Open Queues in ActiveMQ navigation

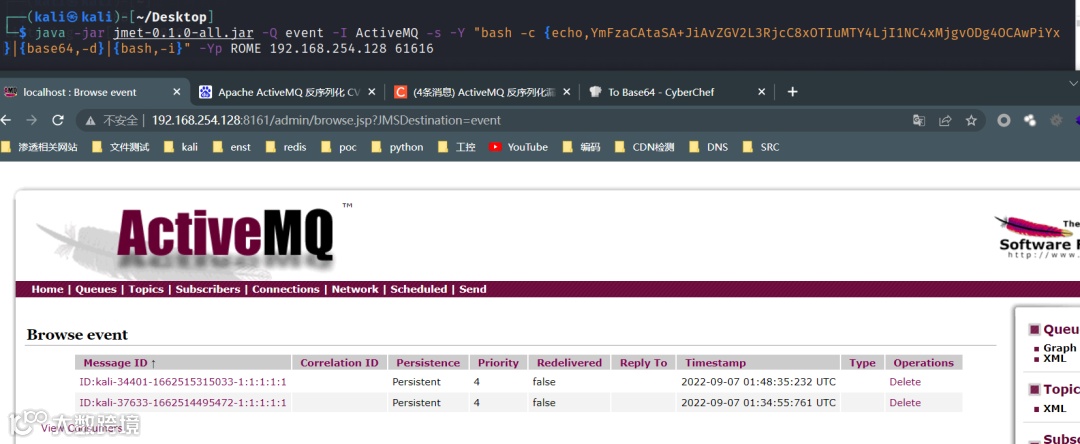(x=96, y=289)
